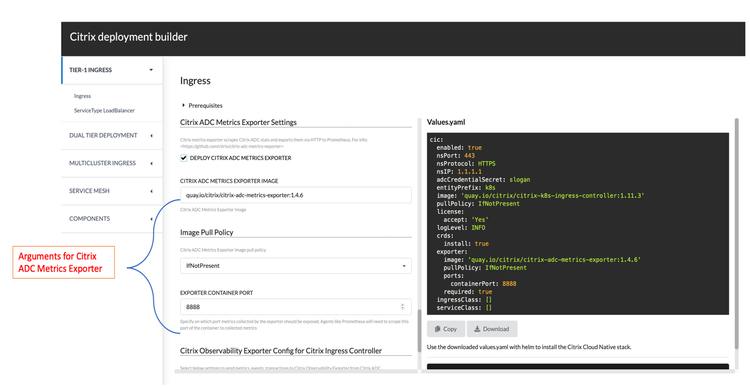The width and height of the screenshot is (750, 388).
Task: Collapse the TIER-1 INGRESS sidebar section
Action: pyautogui.click(x=112, y=70)
